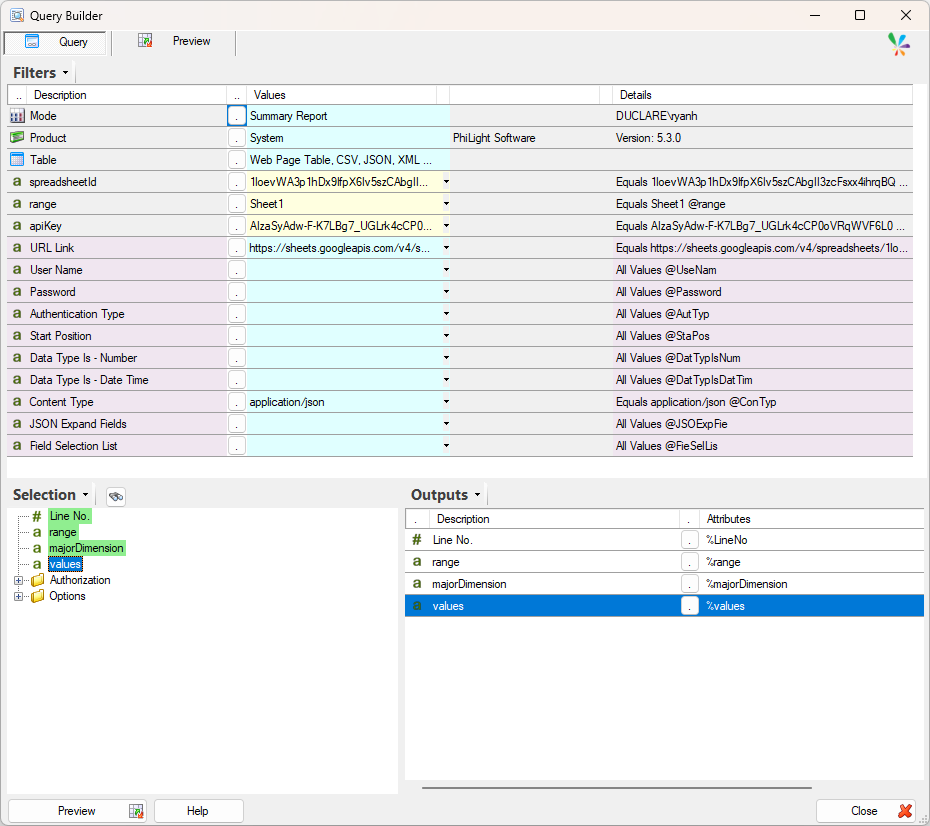Open the Content Type dropdown arrow
The width and height of the screenshot is (930, 826).
click(446, 402)
